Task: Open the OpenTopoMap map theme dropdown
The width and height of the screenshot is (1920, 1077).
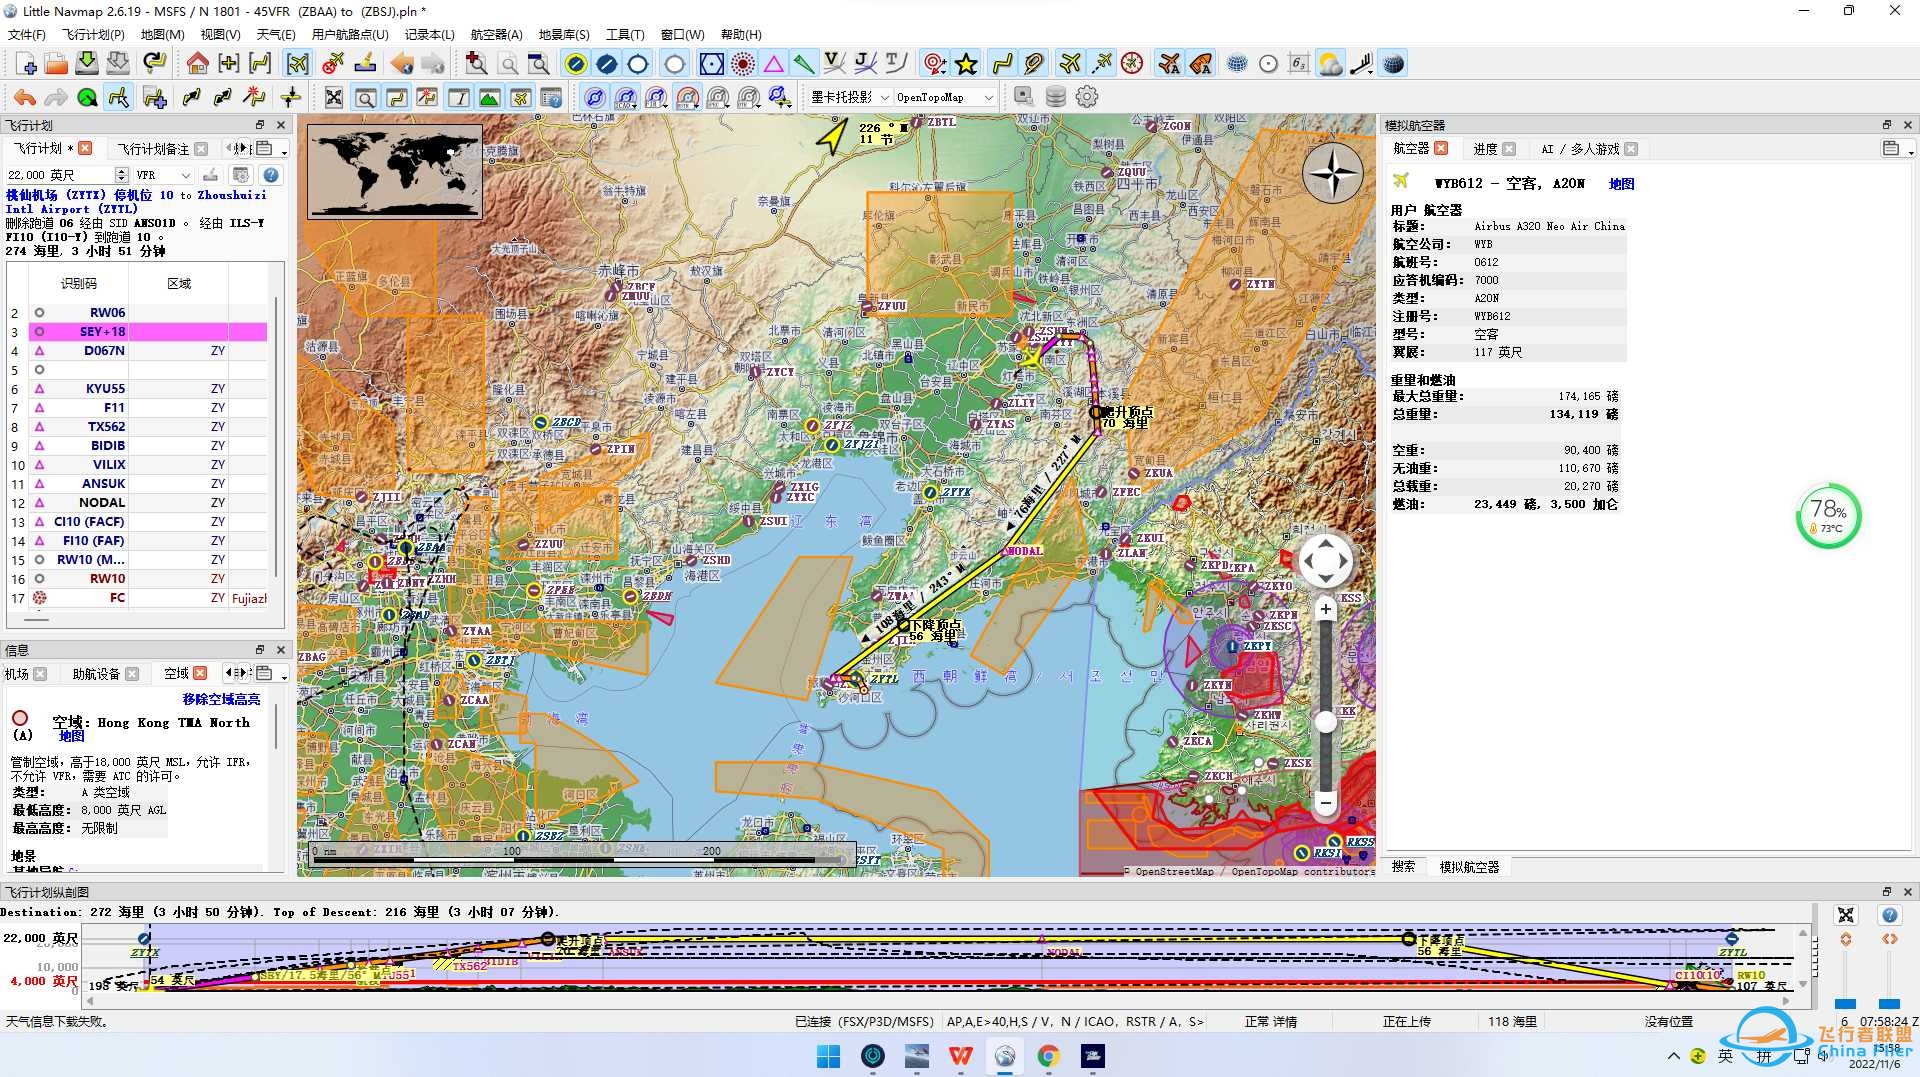Action: click(944, 98)
